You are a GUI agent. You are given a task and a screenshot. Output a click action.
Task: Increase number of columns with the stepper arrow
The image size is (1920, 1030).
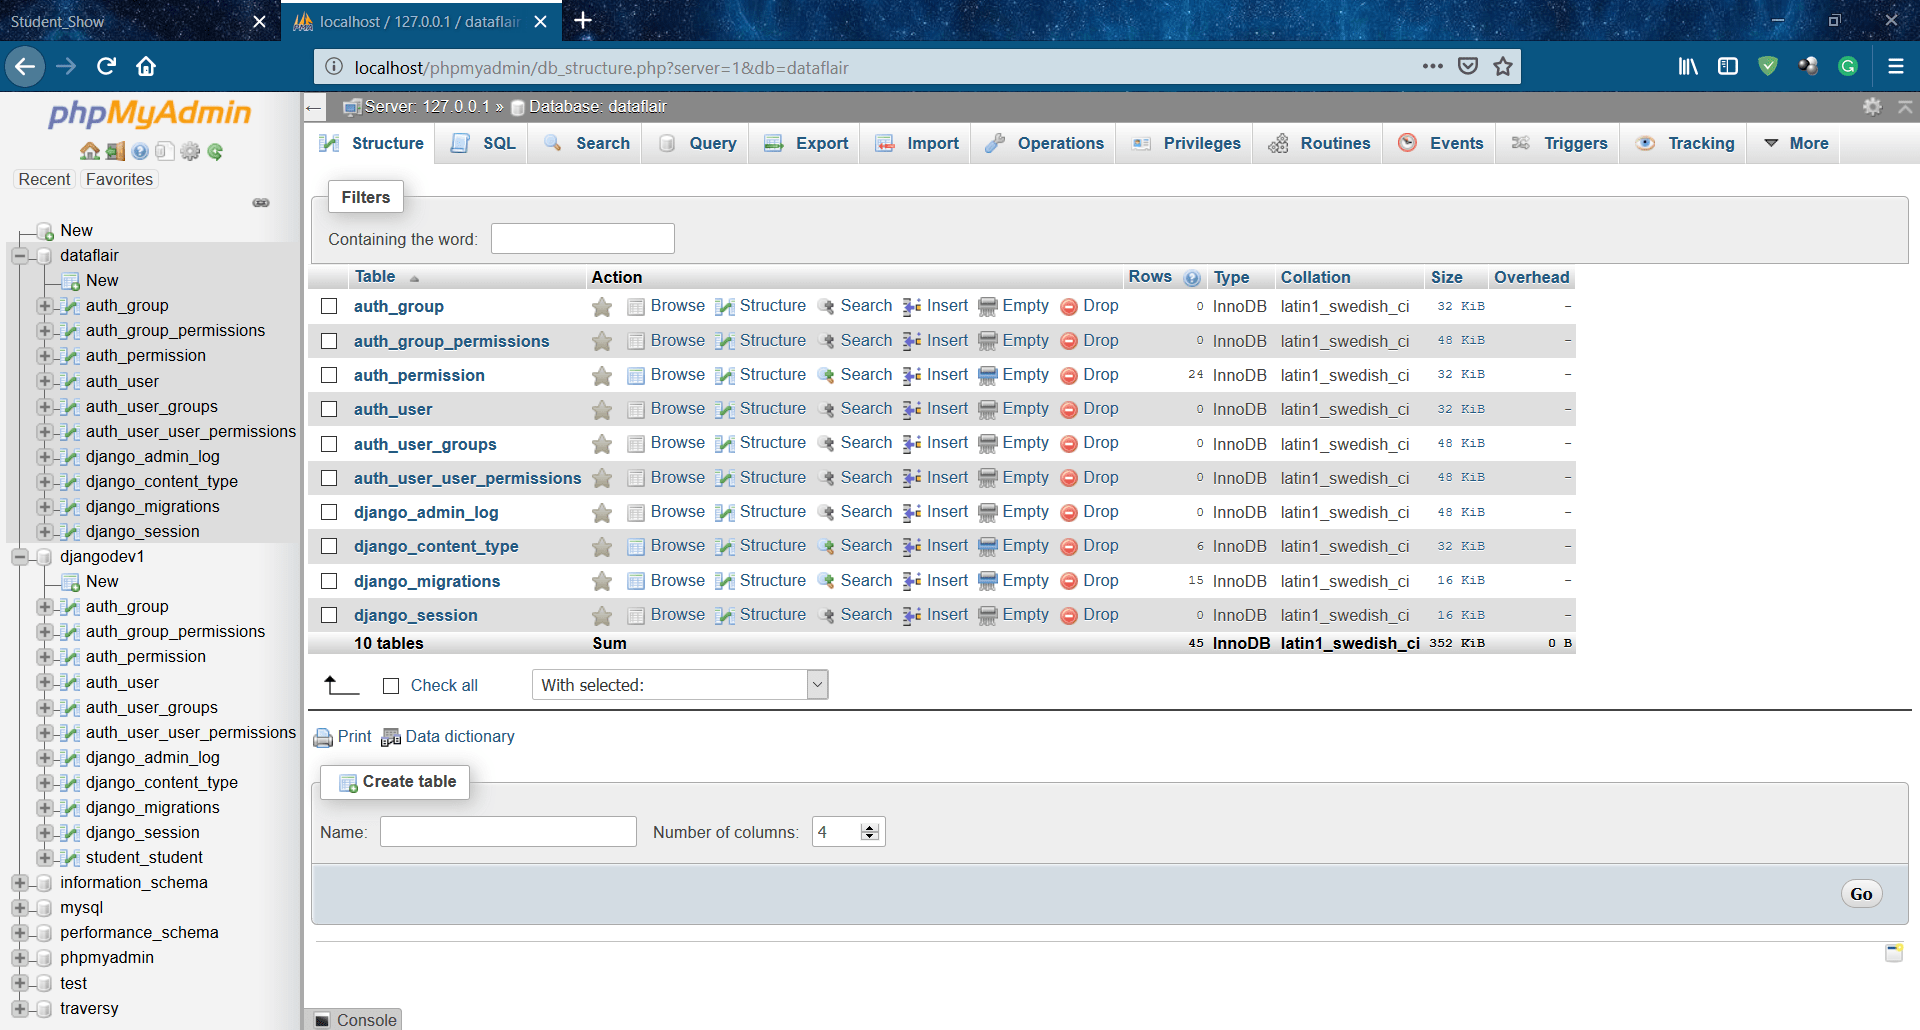tap(870, 825)
